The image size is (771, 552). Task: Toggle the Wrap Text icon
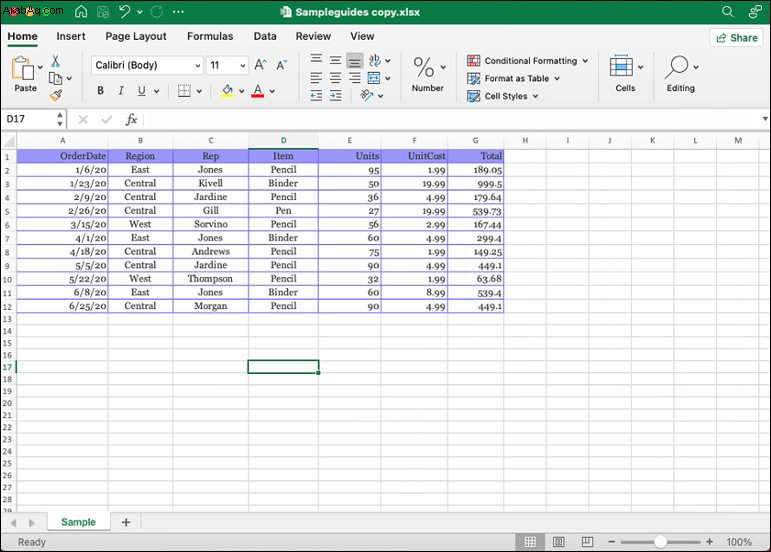[375, 60]
